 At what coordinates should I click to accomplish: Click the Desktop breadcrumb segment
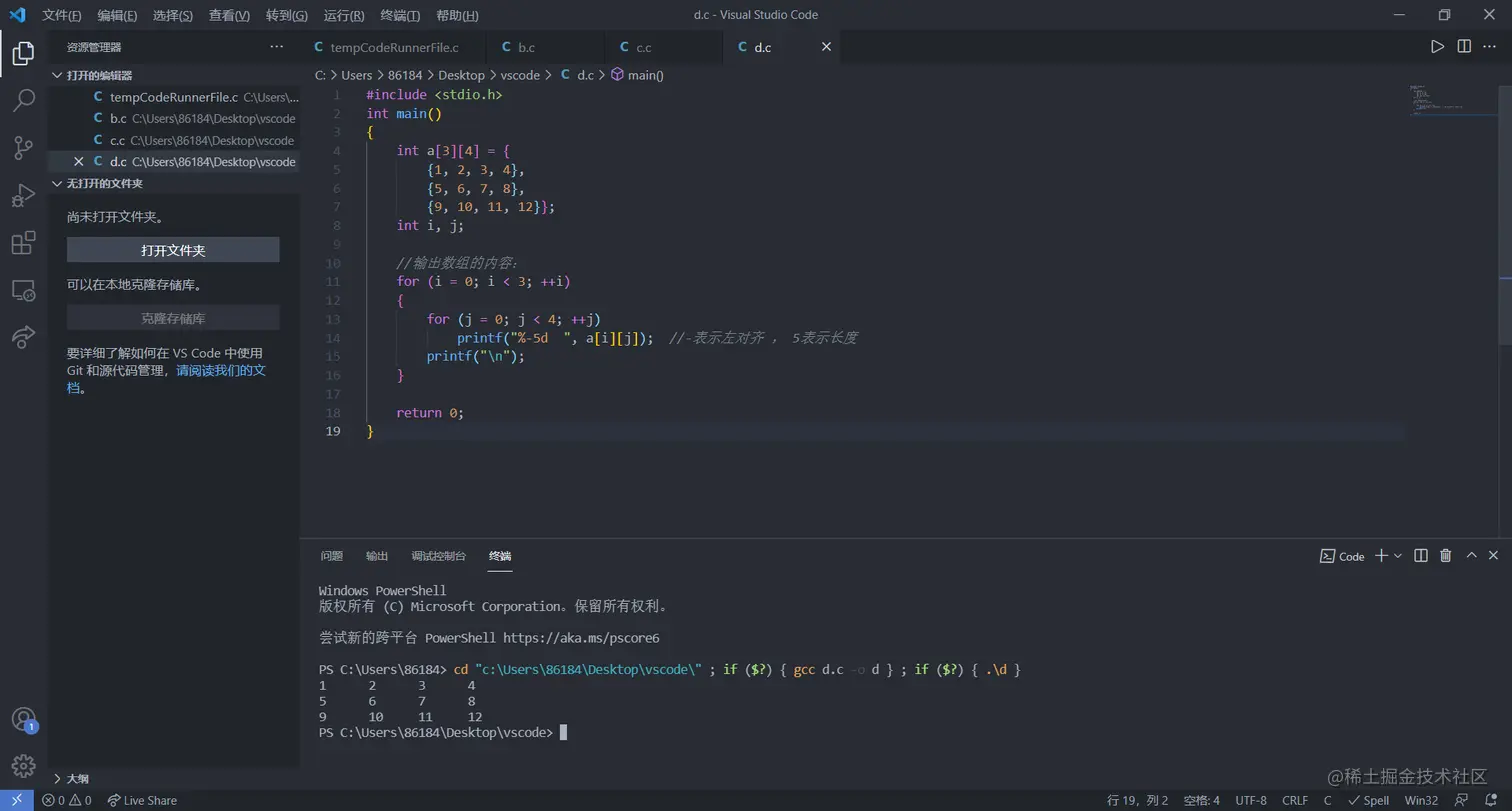coord(461,75)
